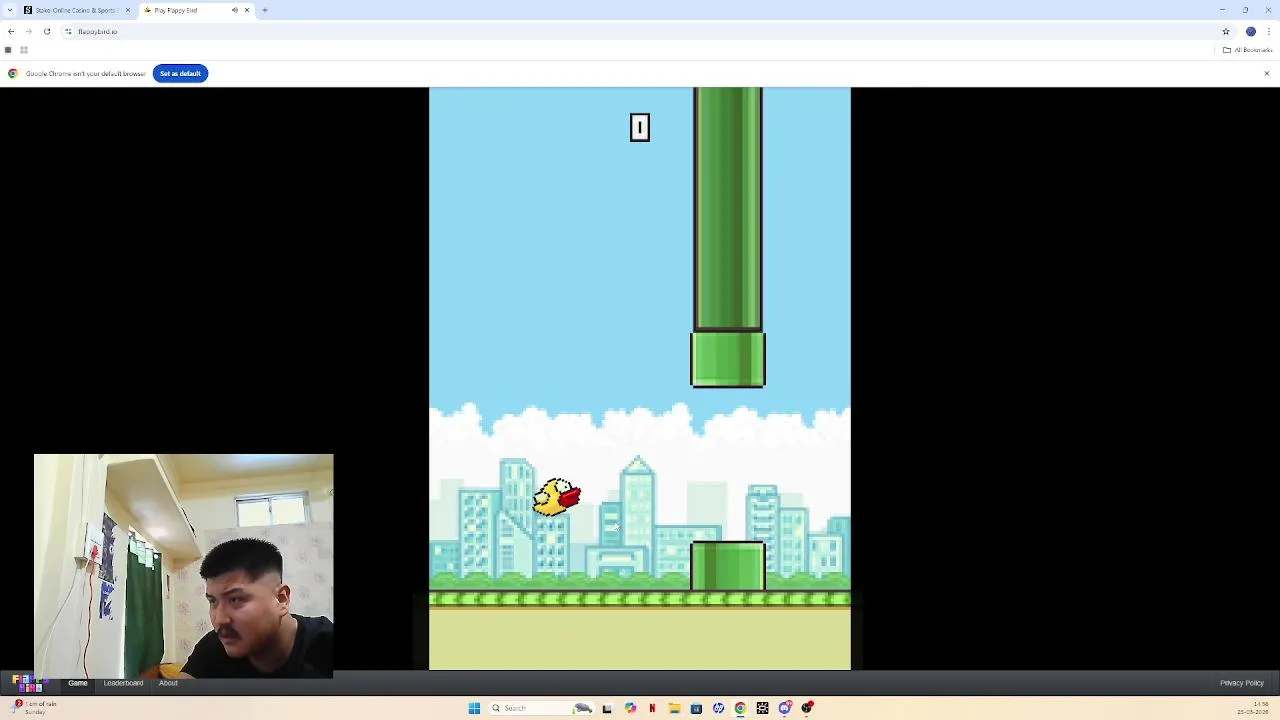Viewport: 1280px width, 720px height.
Task: Open the apps grid bookmark shortcut
Action: pos(24,50)
